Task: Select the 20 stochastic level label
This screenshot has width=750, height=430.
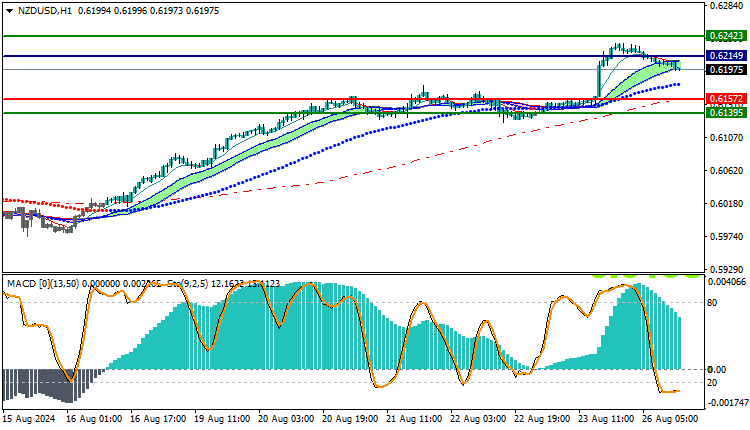Action: 712,383
